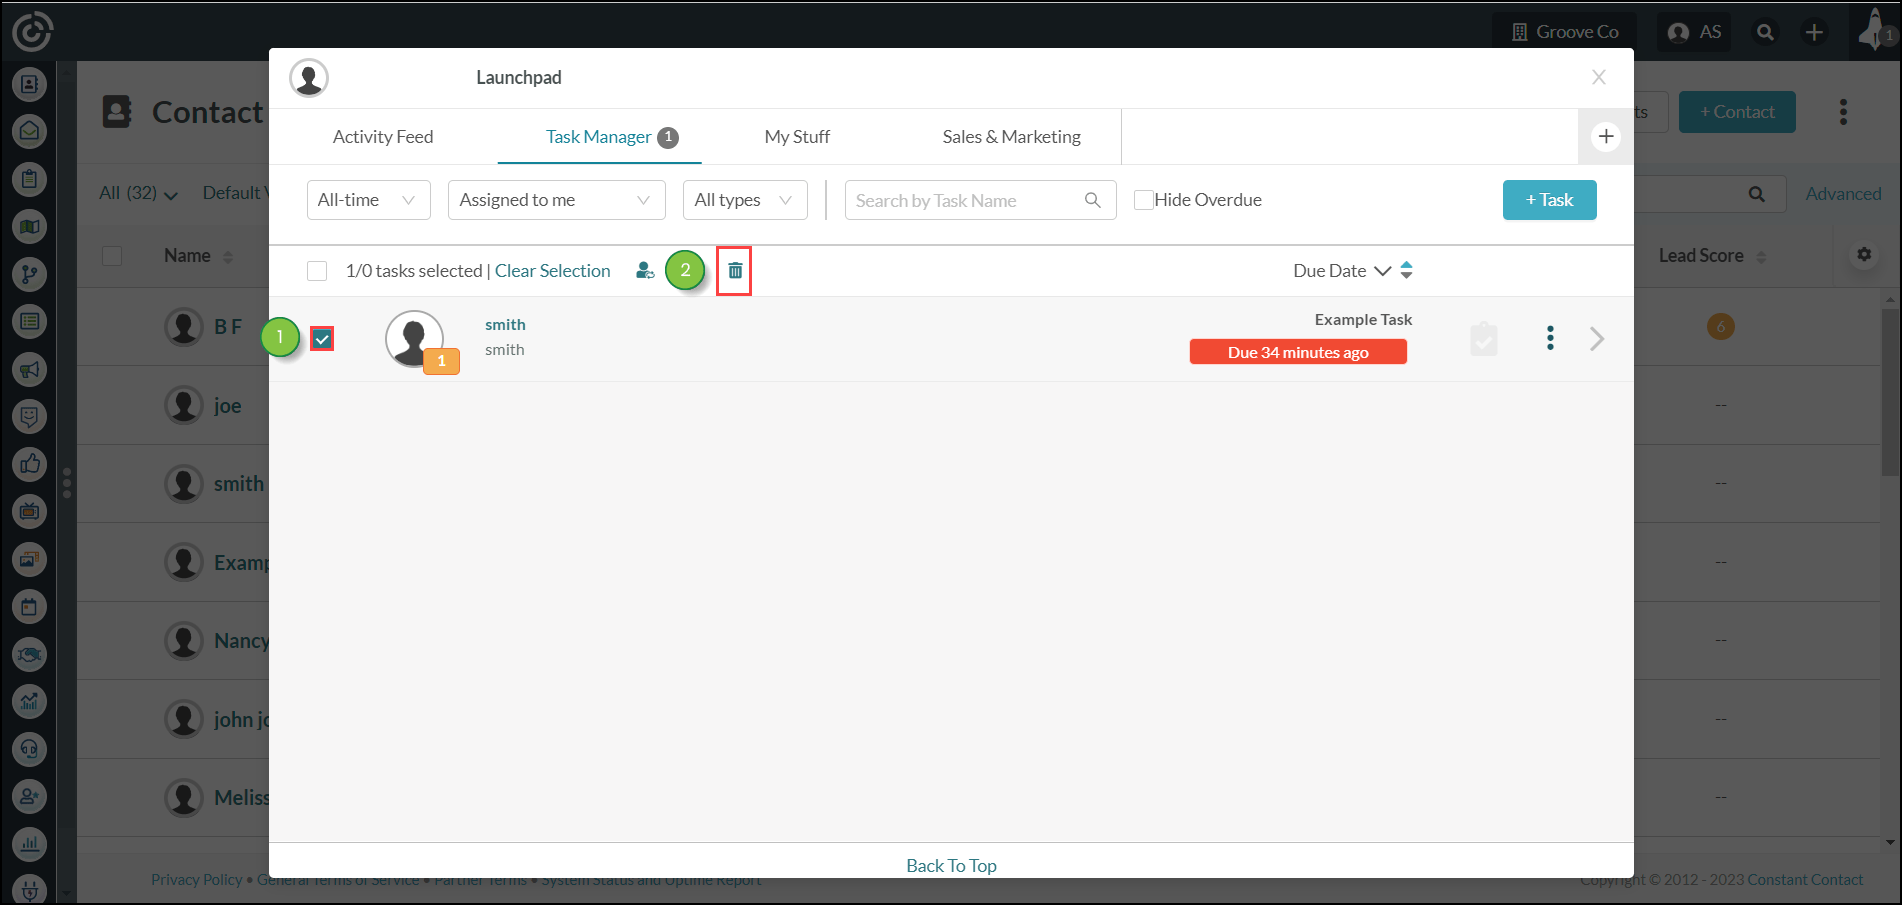Open the handshake deals sidebar icon
The height and width of the screenshot is (905, 1902).
(x=30, y=654)
